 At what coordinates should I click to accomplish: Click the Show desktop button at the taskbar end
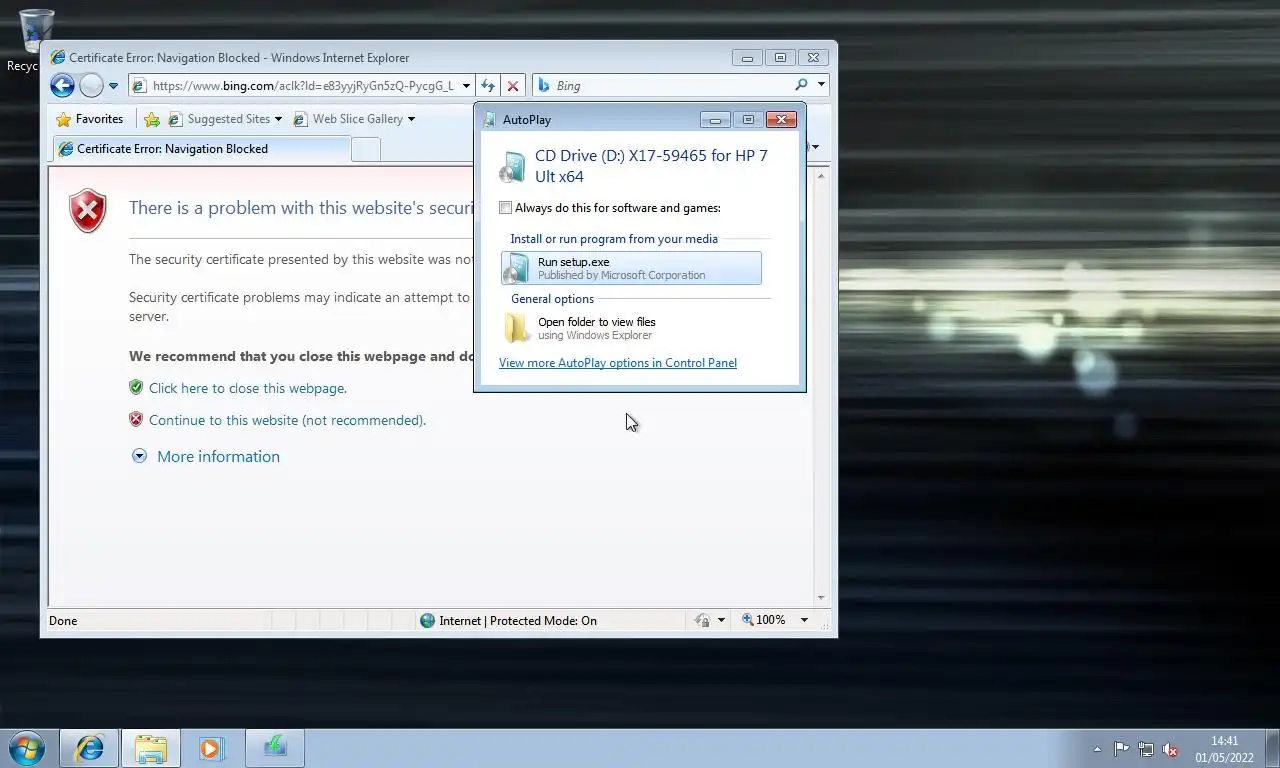1272,749
